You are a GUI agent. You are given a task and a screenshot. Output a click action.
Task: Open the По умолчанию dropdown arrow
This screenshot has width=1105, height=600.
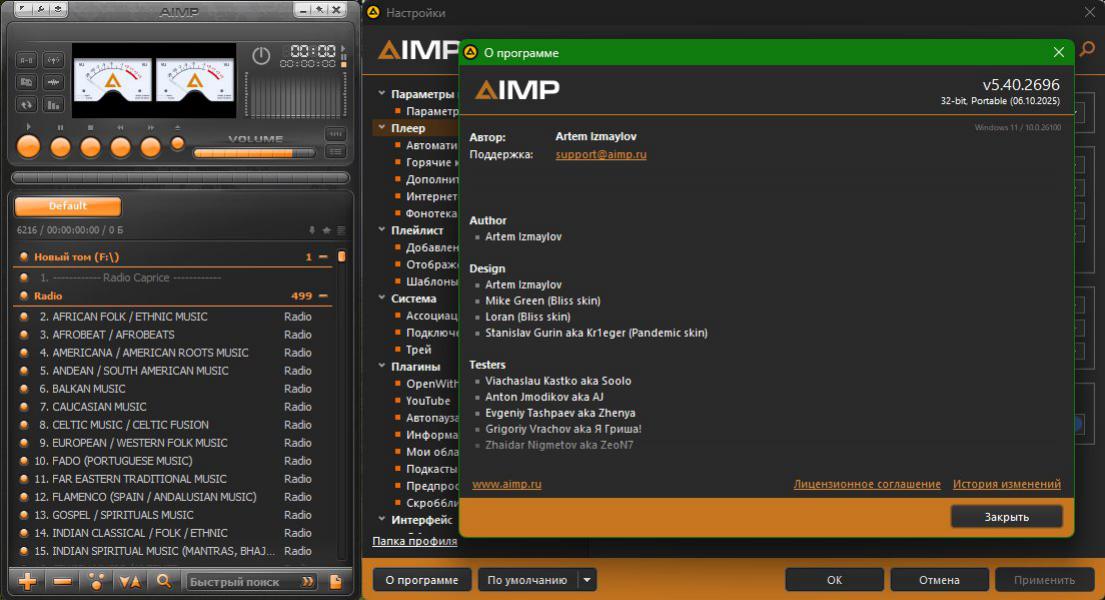point(587,580)
